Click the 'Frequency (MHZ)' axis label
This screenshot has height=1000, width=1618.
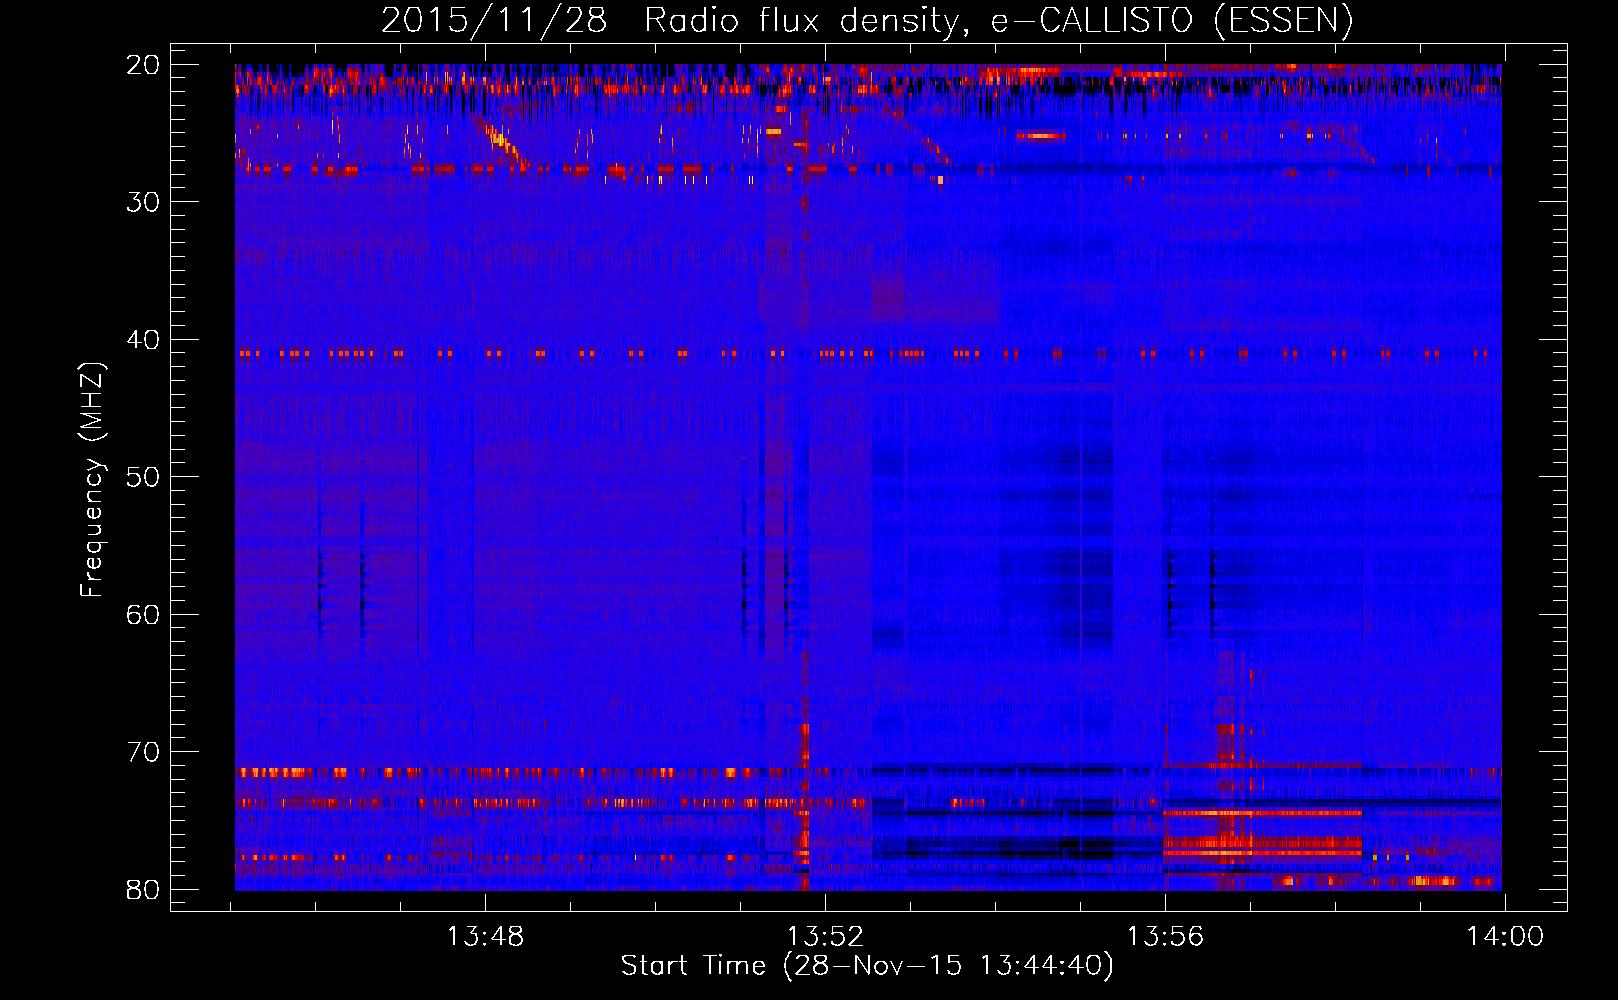92,480
